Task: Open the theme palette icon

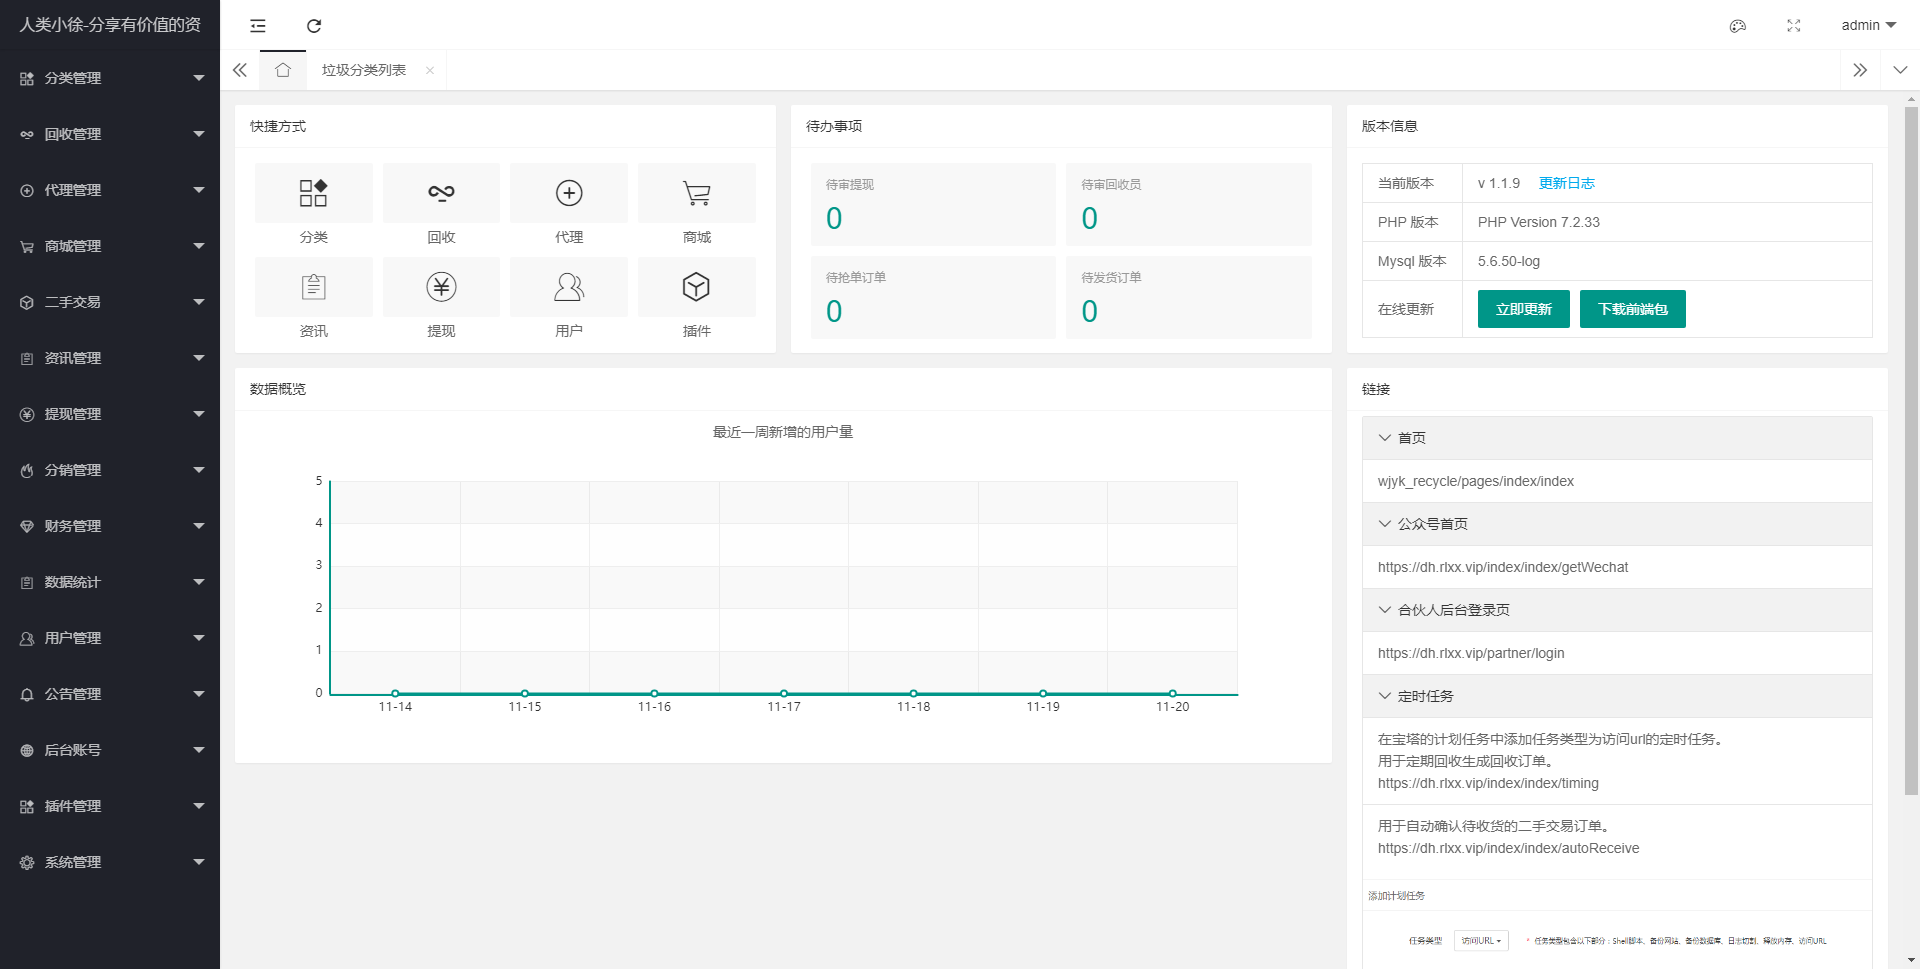Action: 1738,25
